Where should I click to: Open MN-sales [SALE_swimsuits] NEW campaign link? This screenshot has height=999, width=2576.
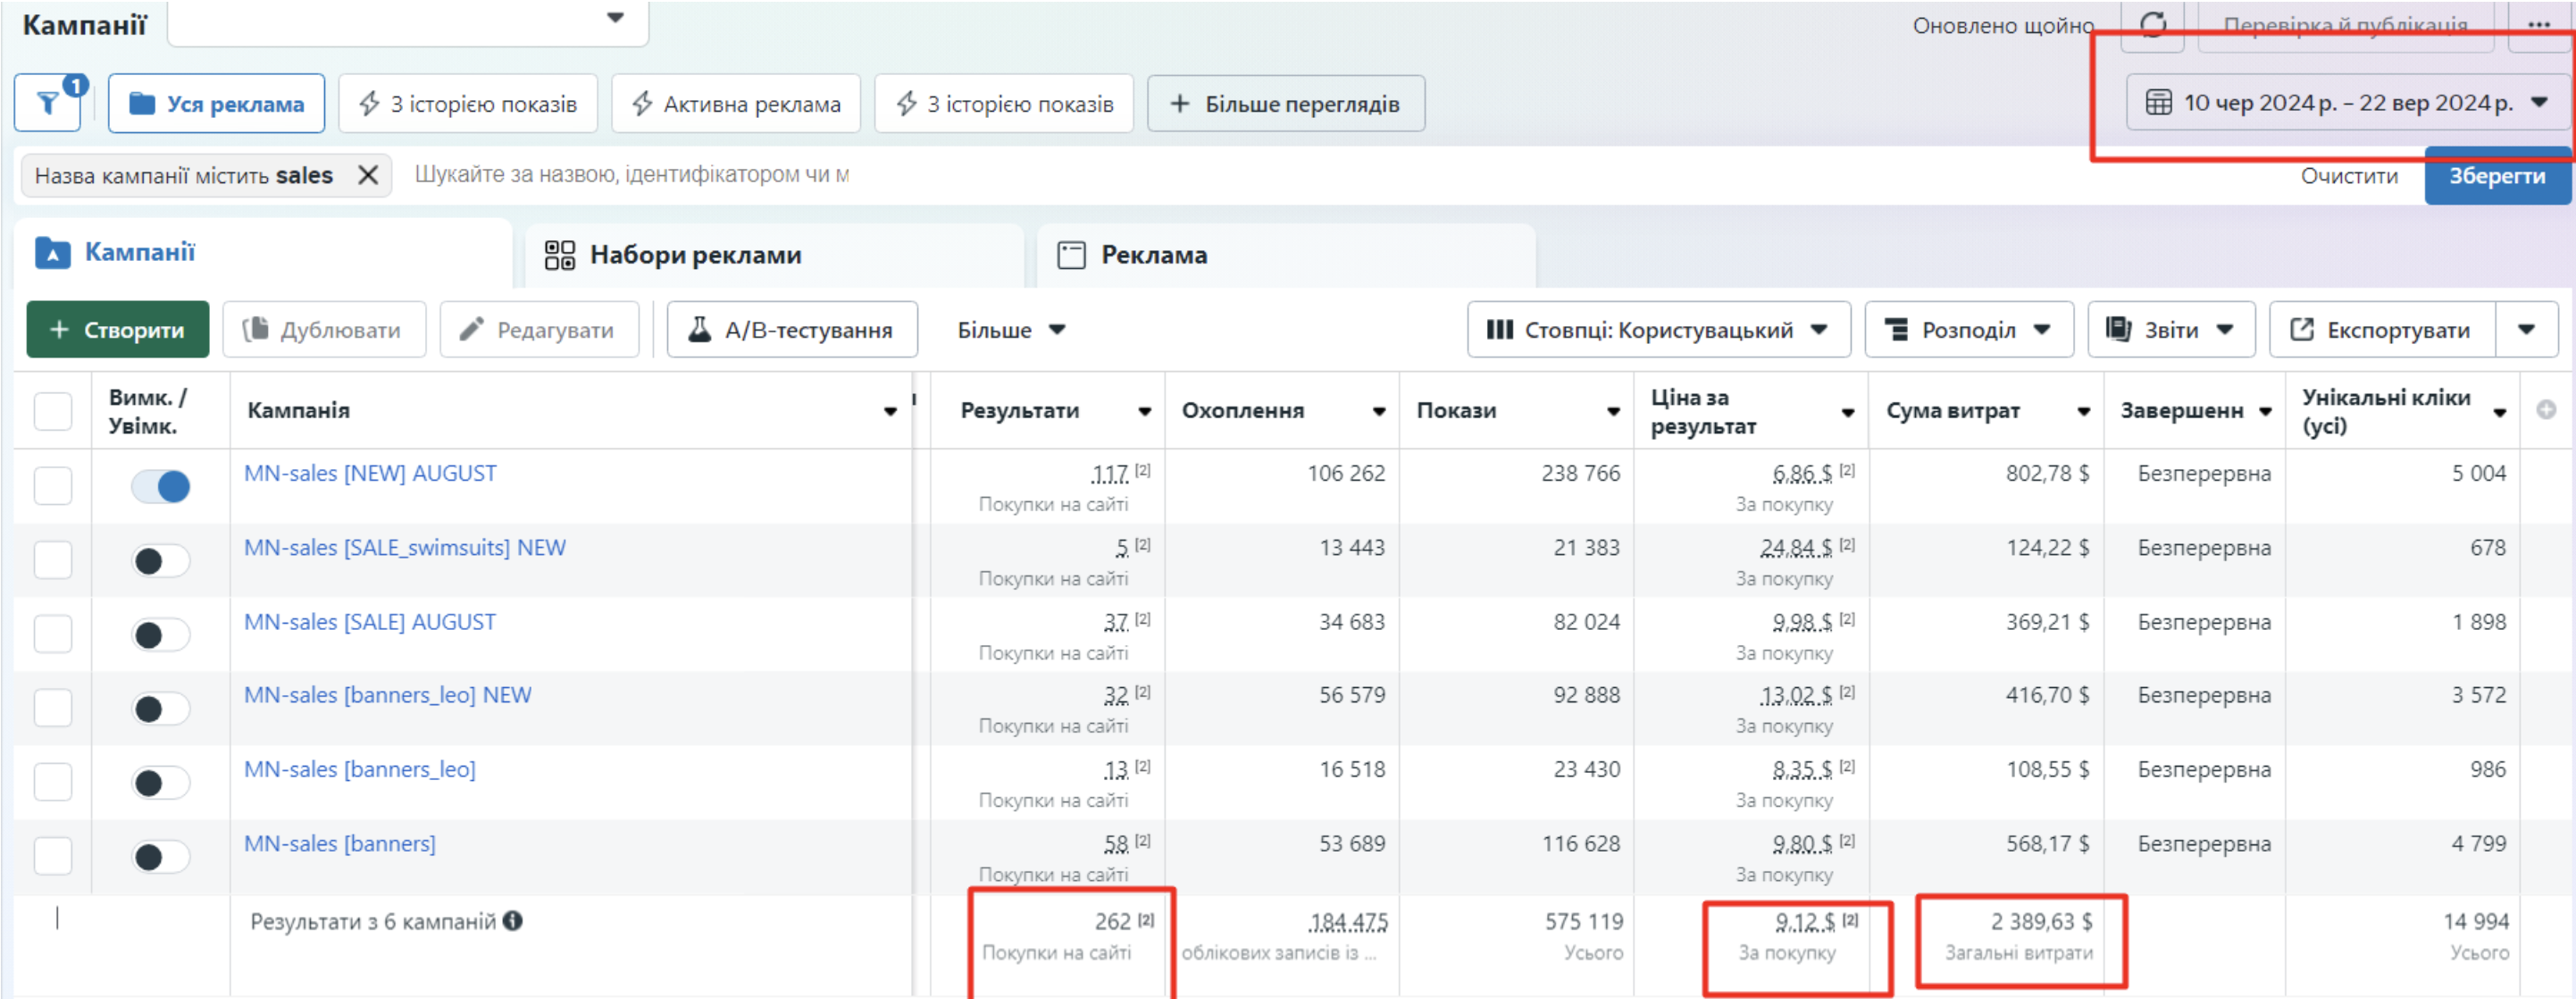tap(405, 547)
